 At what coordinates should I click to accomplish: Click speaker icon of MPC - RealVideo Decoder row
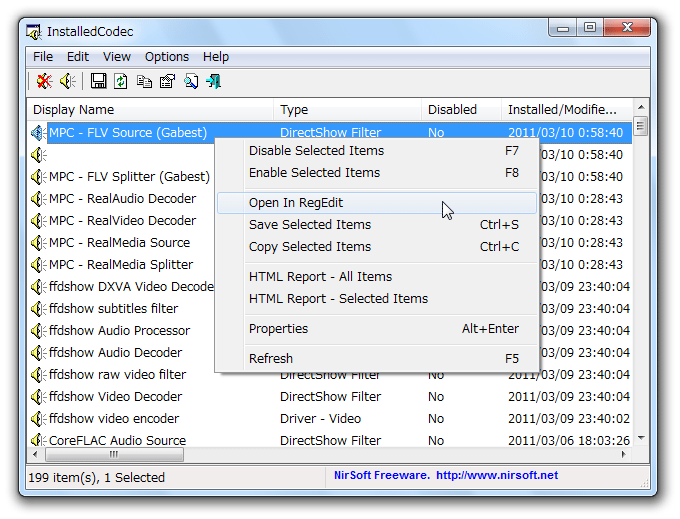(39, 221)
